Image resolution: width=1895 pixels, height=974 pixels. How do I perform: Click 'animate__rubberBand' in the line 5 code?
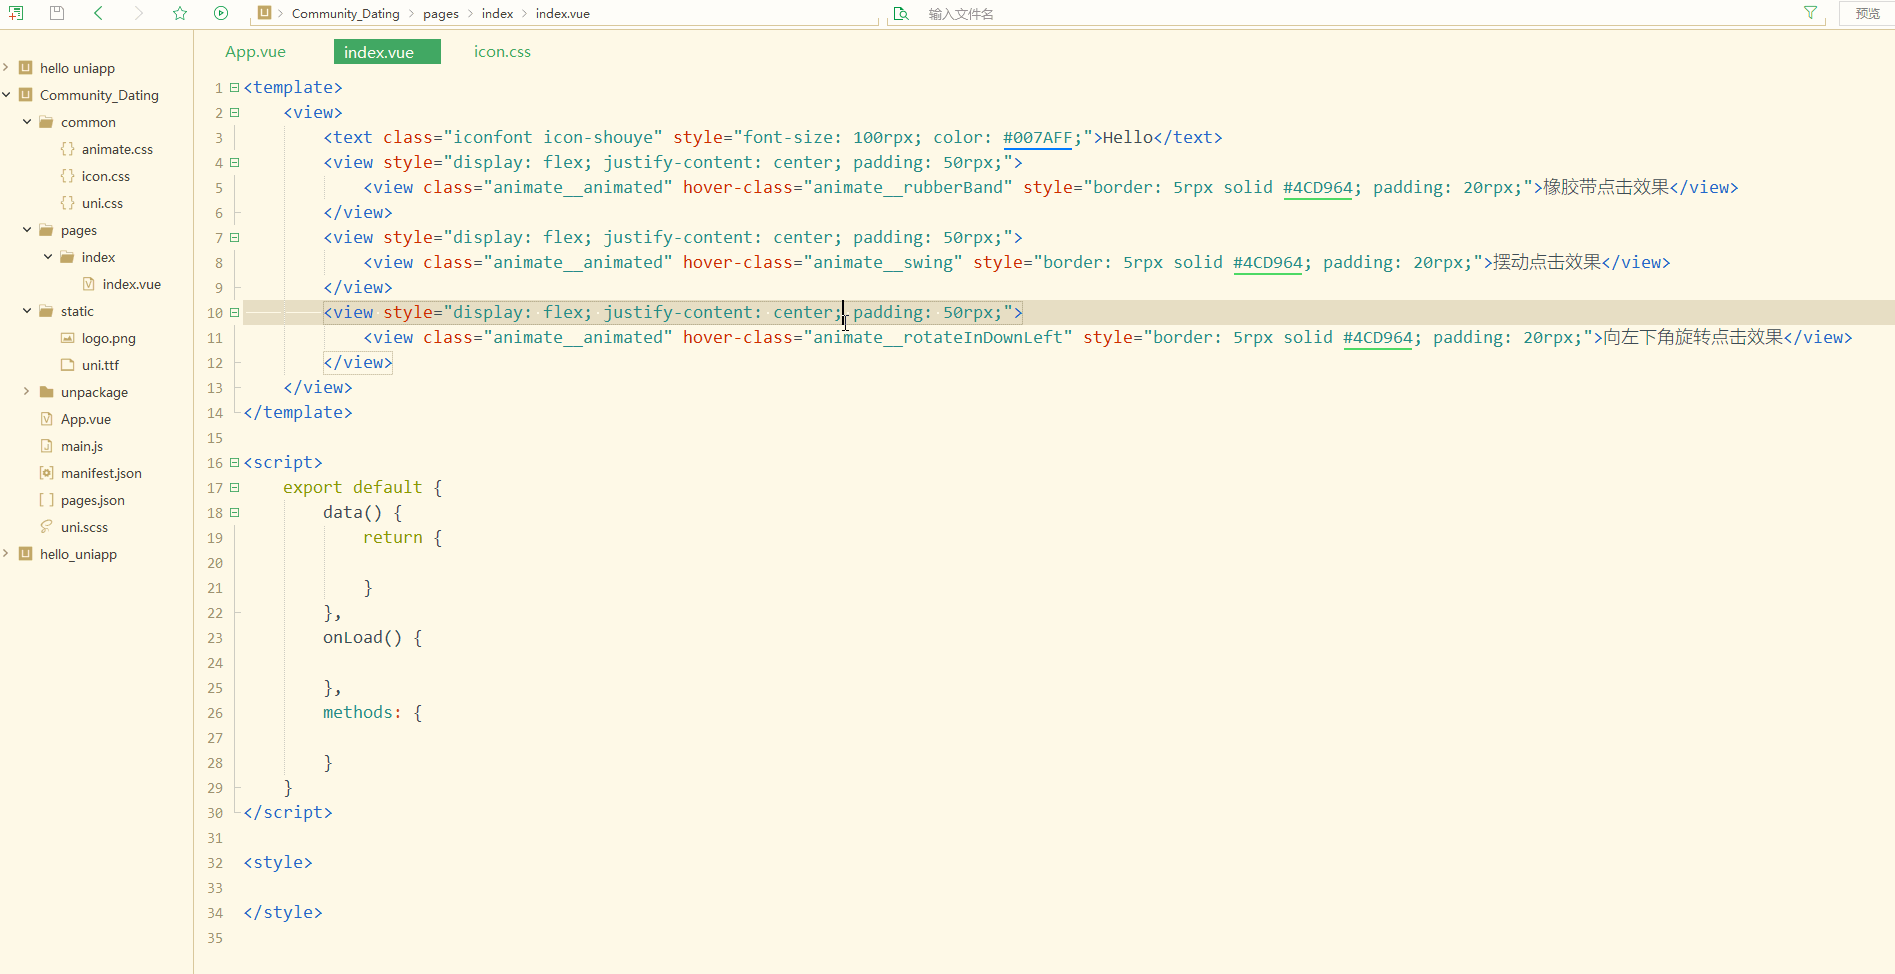pyautogui.click(x=908, y=188)
